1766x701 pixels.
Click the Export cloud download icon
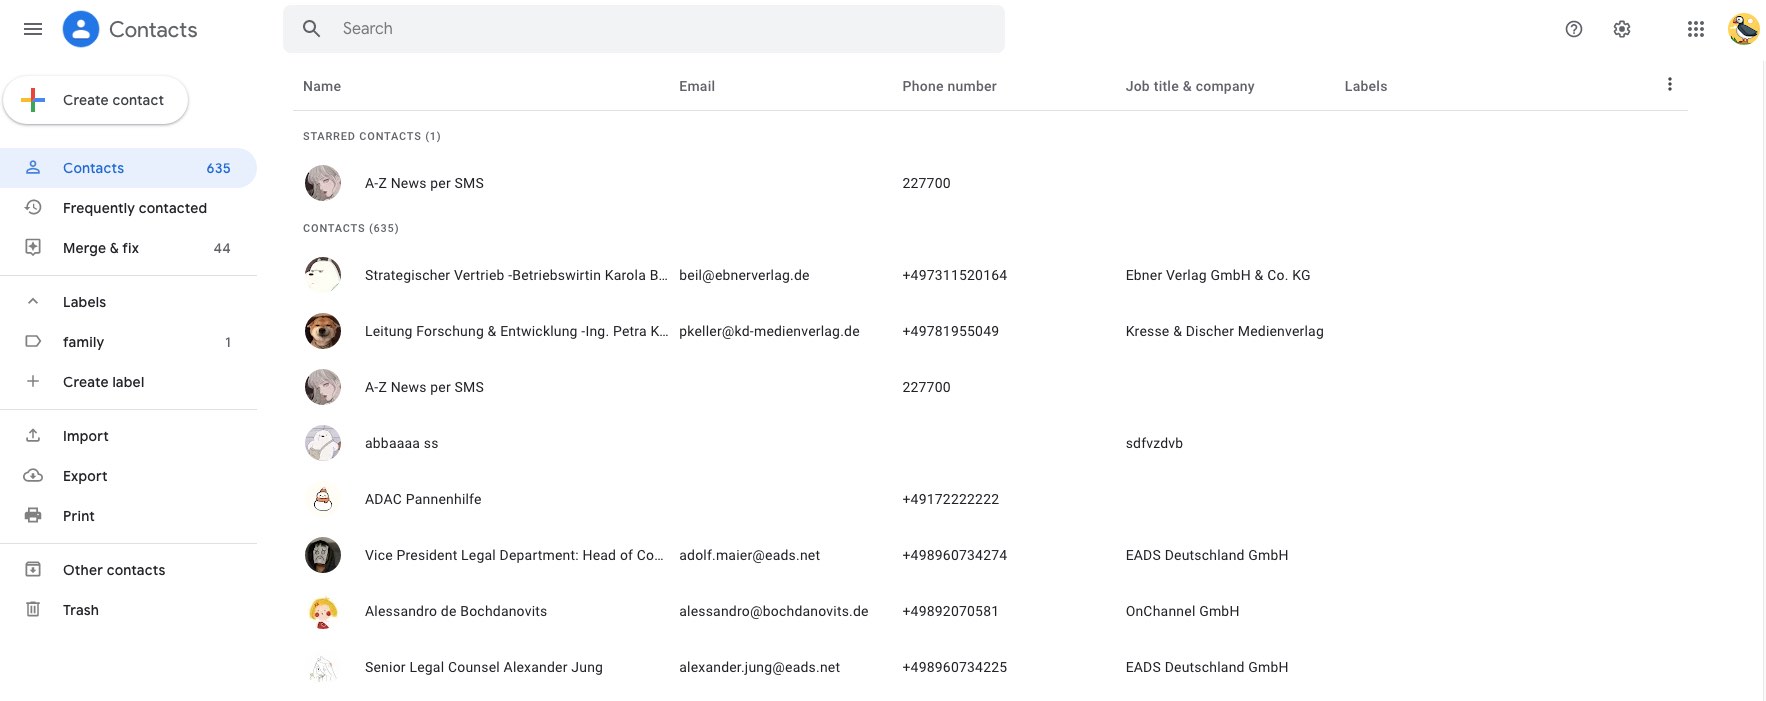(x=33, y=476)
